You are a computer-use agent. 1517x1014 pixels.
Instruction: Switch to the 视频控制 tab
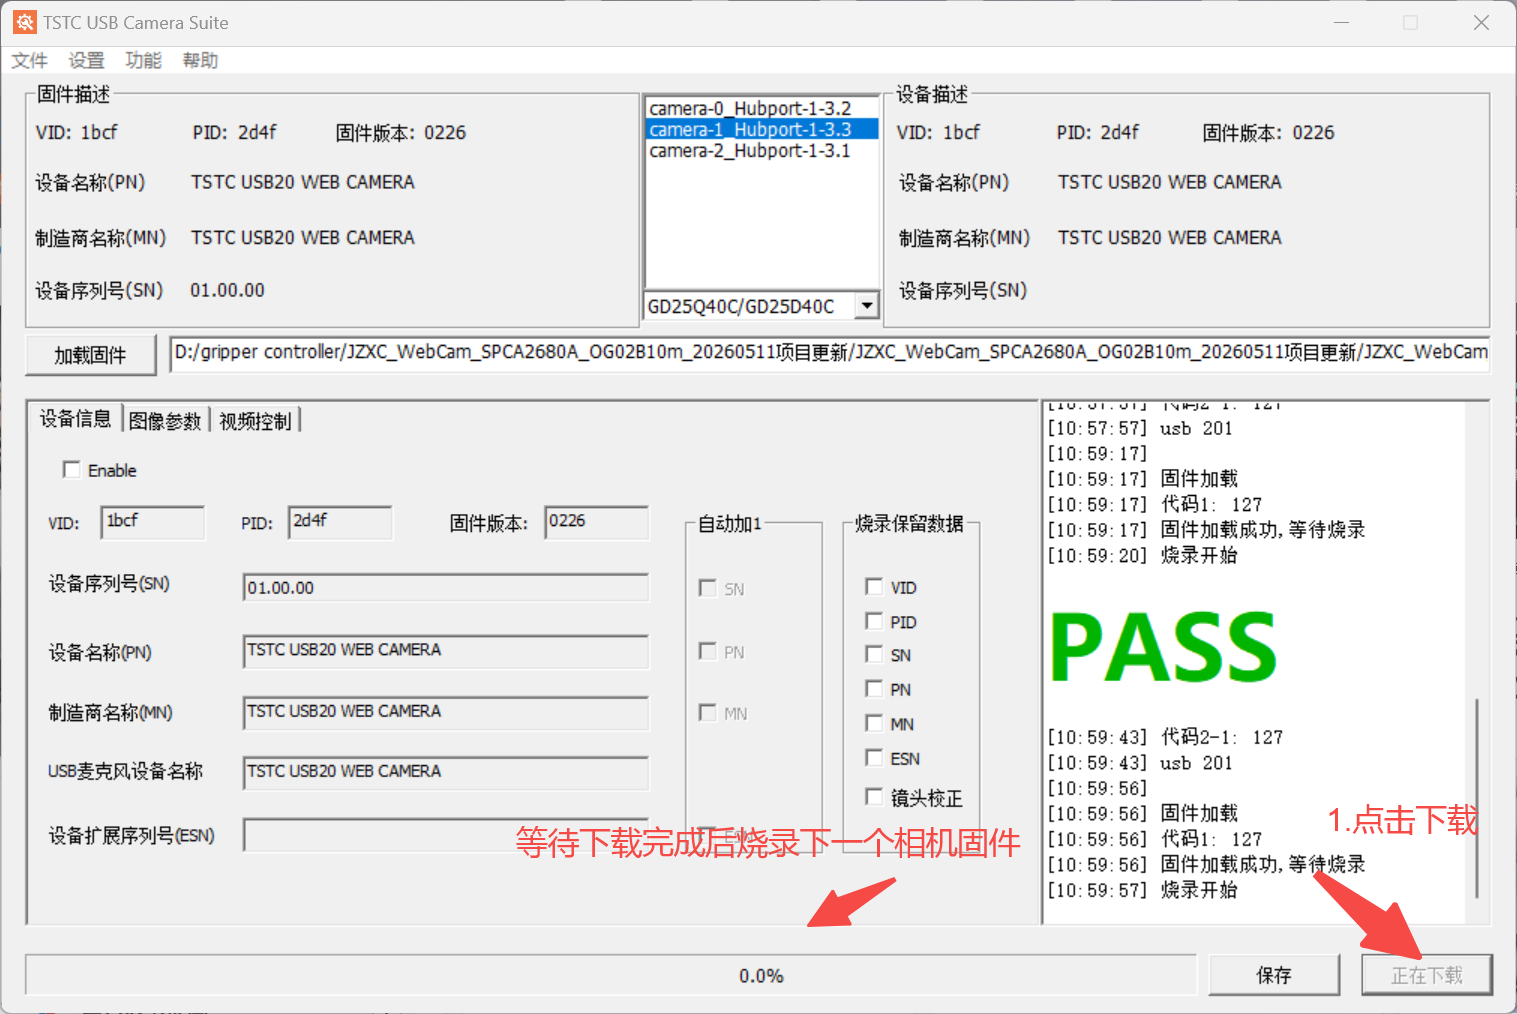(x=255, y=421)
